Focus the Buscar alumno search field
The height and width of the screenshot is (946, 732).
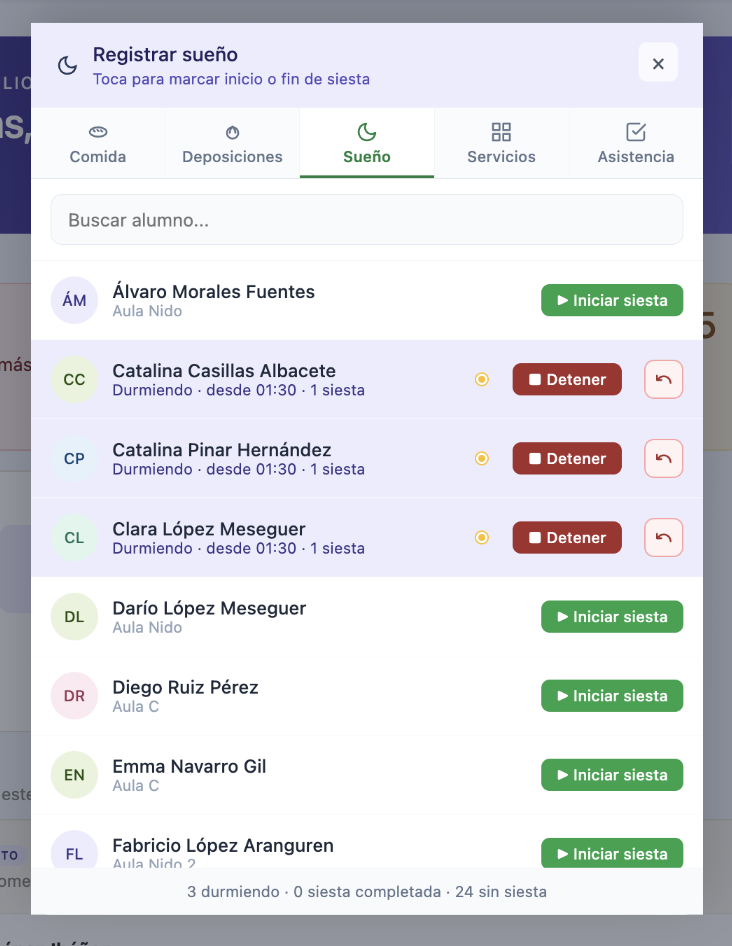367,220
